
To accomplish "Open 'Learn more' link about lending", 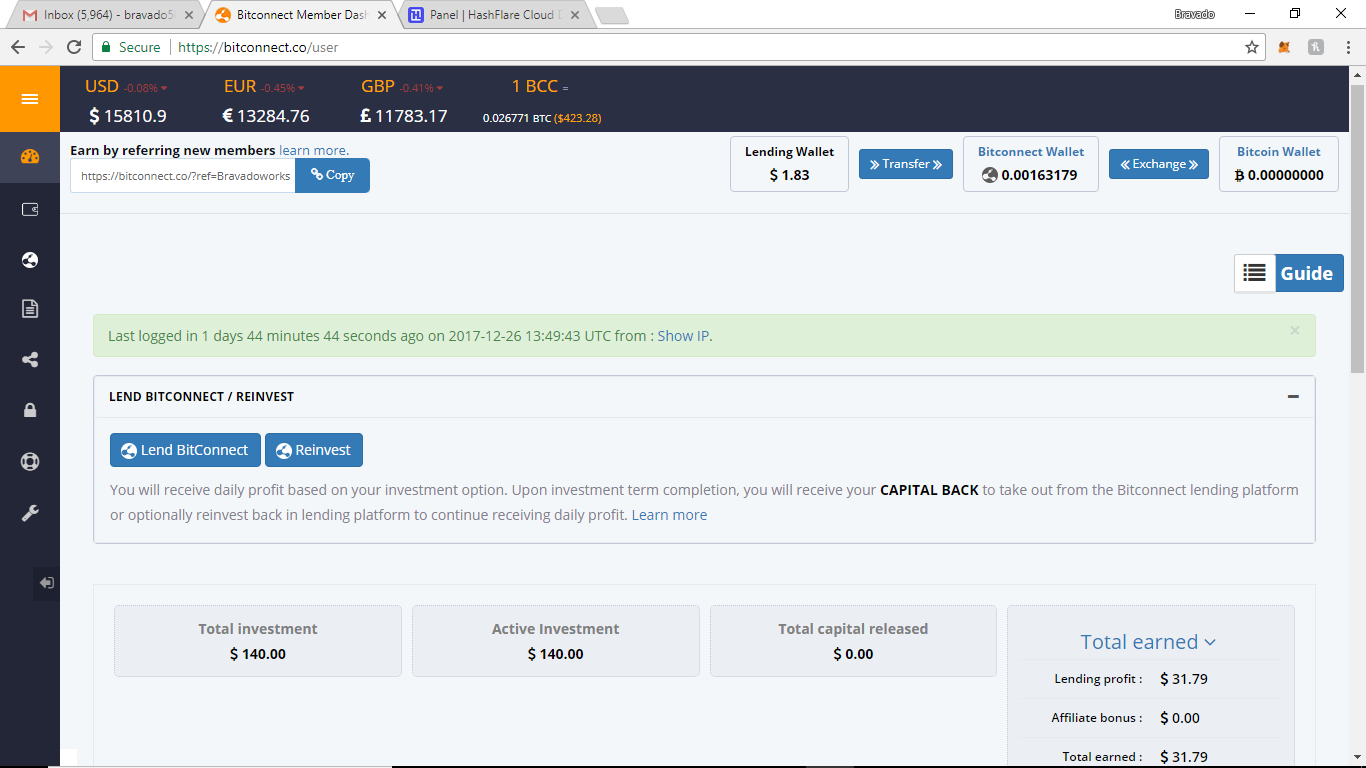I will [669, 515].
